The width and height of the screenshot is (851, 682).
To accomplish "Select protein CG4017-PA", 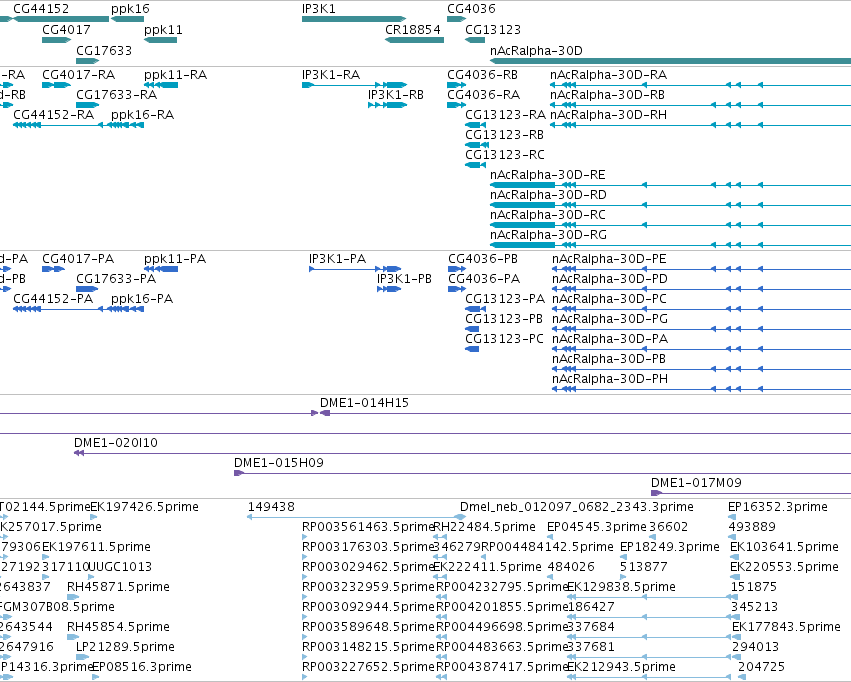I will tap(78, 259).
